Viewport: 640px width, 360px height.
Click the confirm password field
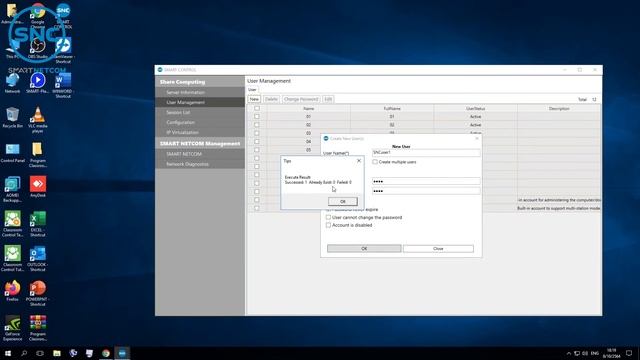426,191
